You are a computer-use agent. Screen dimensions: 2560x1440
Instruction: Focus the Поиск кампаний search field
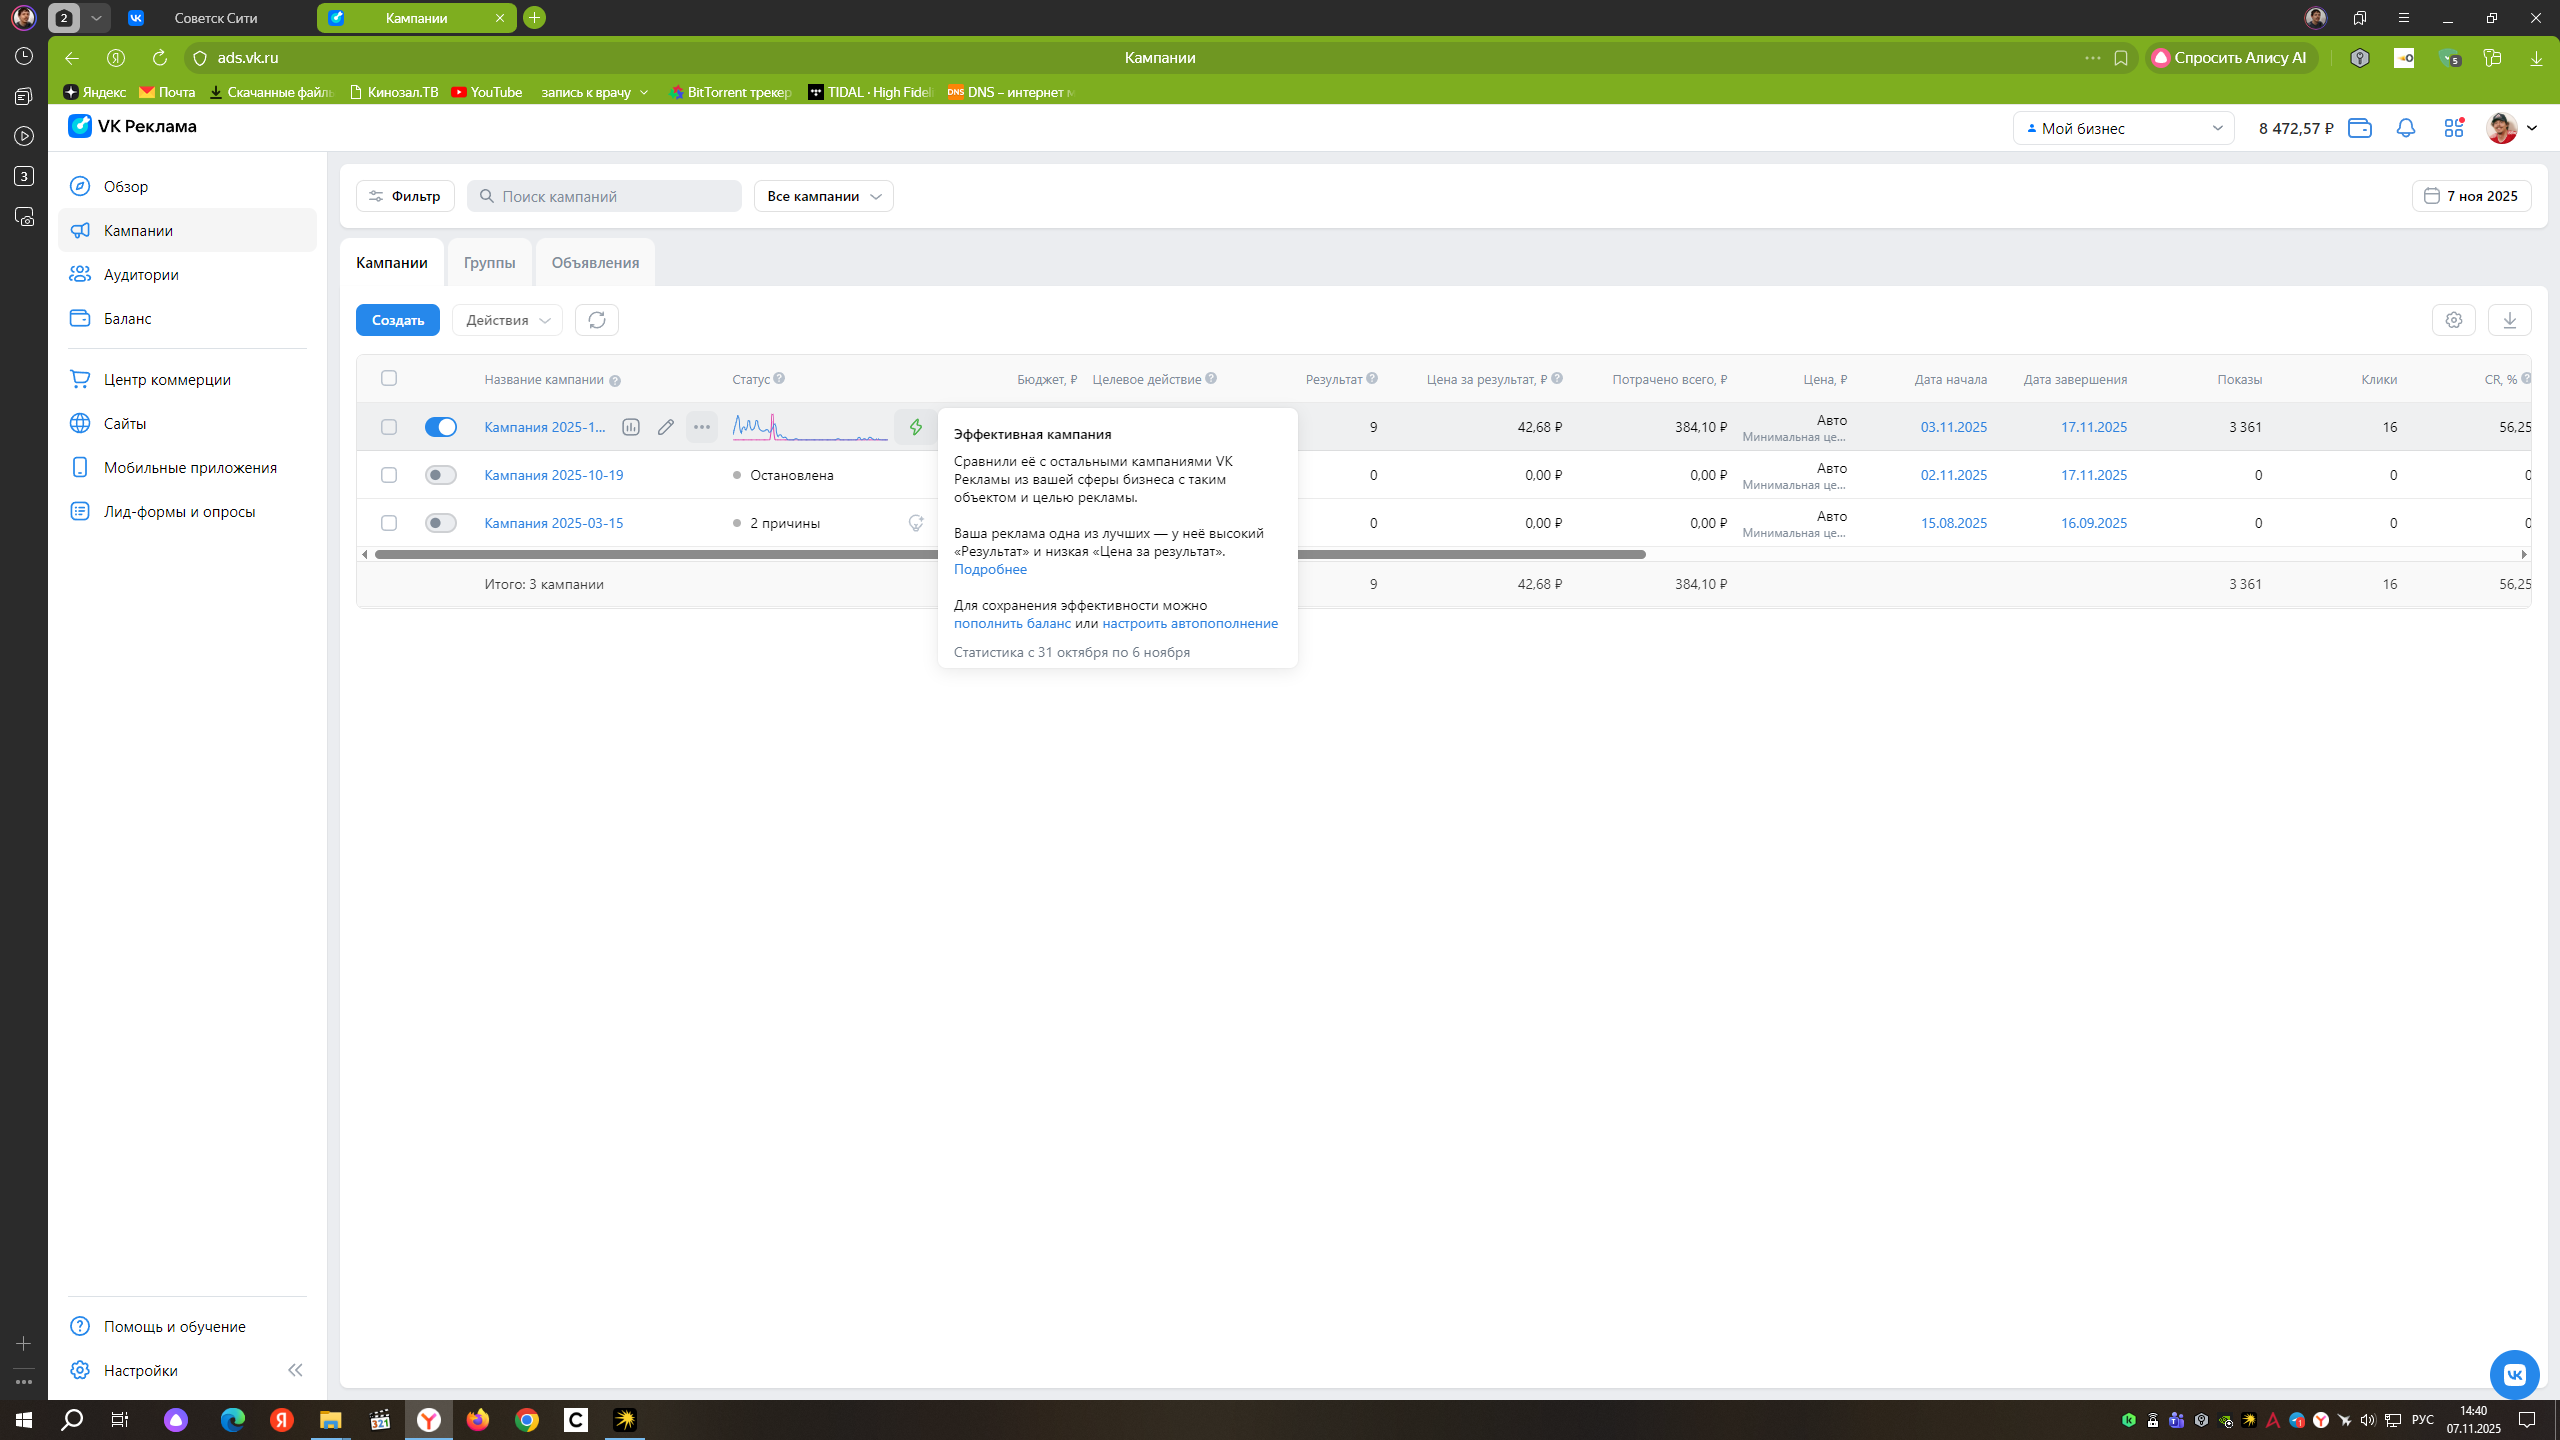[605, 196]
